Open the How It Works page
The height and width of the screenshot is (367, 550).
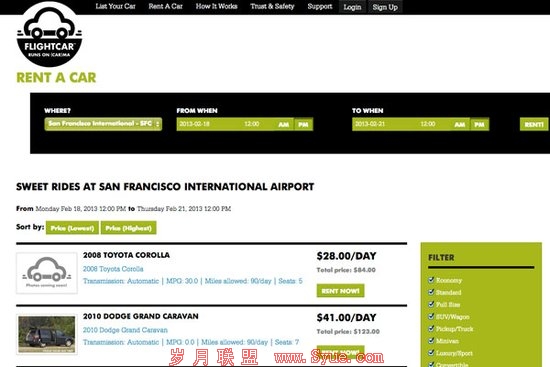pyautogui.click(x=216, y=6)
